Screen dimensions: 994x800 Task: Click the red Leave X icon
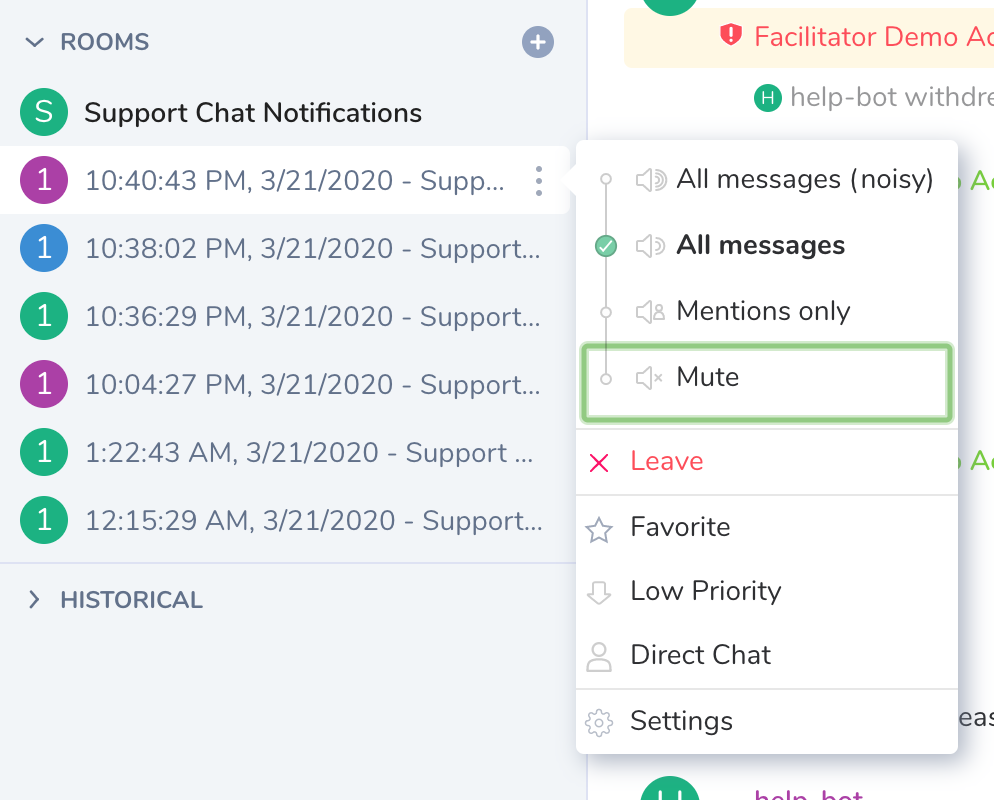(599, 462)
